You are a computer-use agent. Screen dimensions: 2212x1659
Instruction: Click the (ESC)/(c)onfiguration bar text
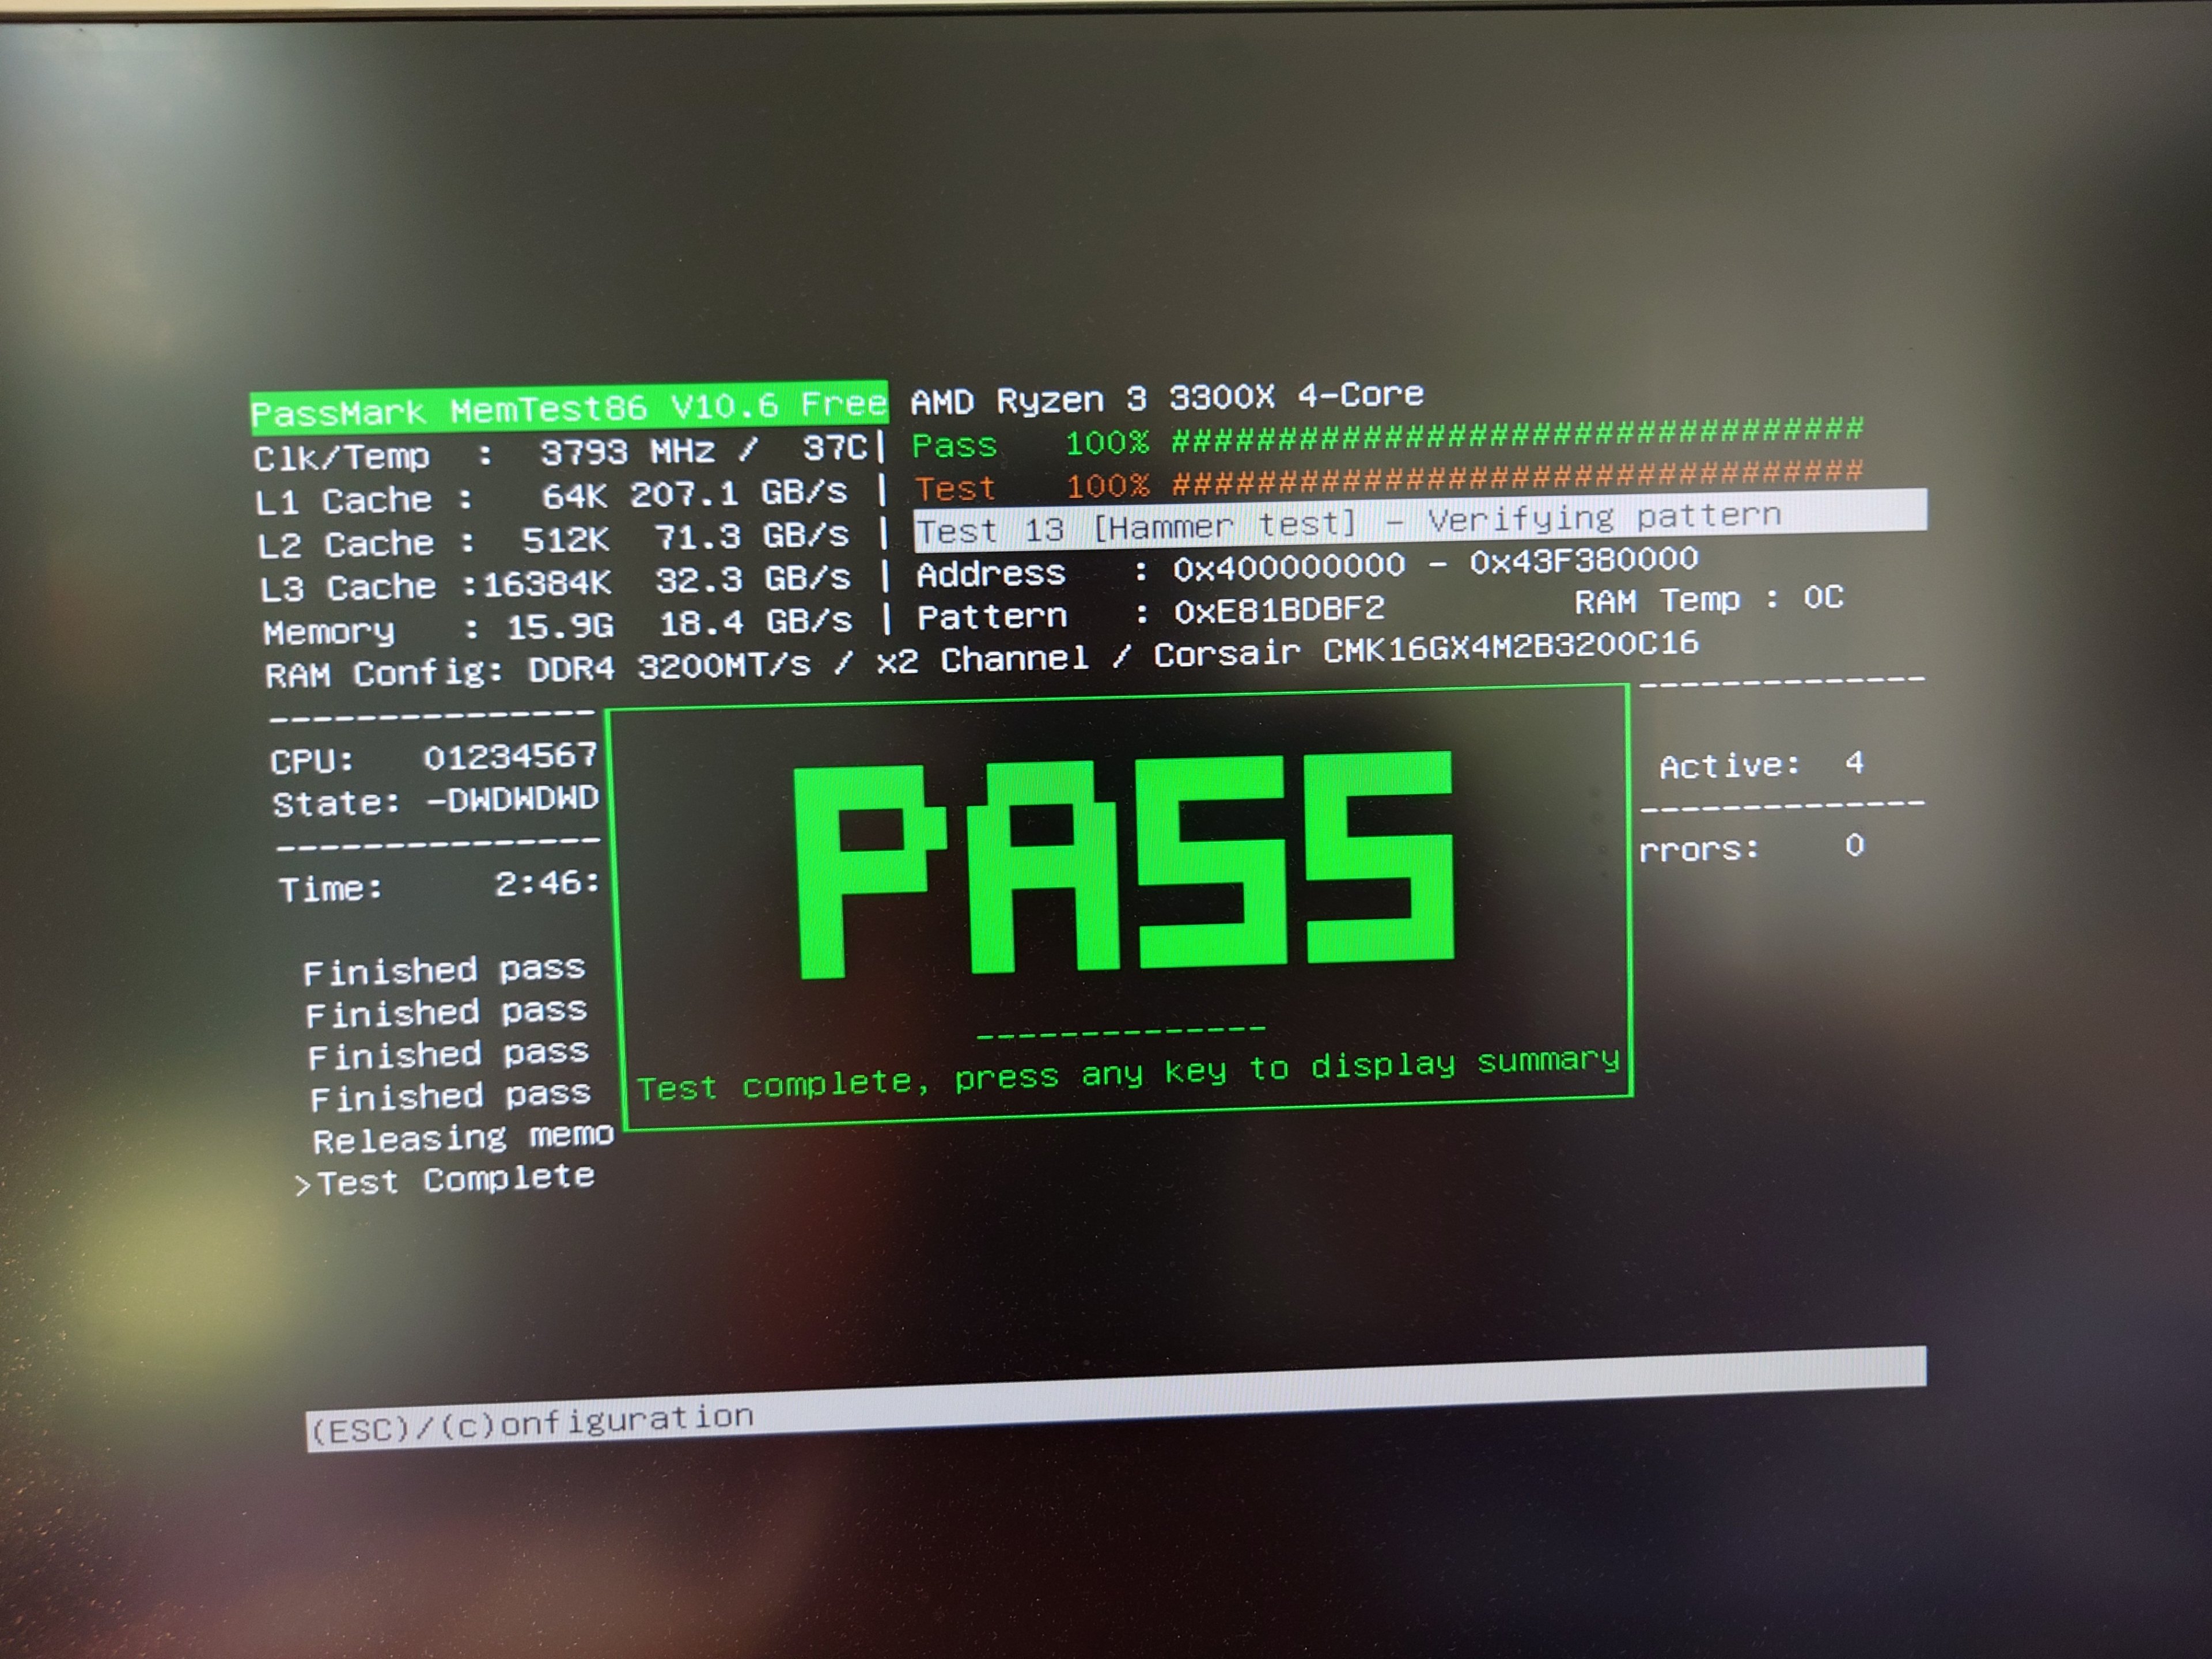pyautogui.click(x=531, y=1423)
